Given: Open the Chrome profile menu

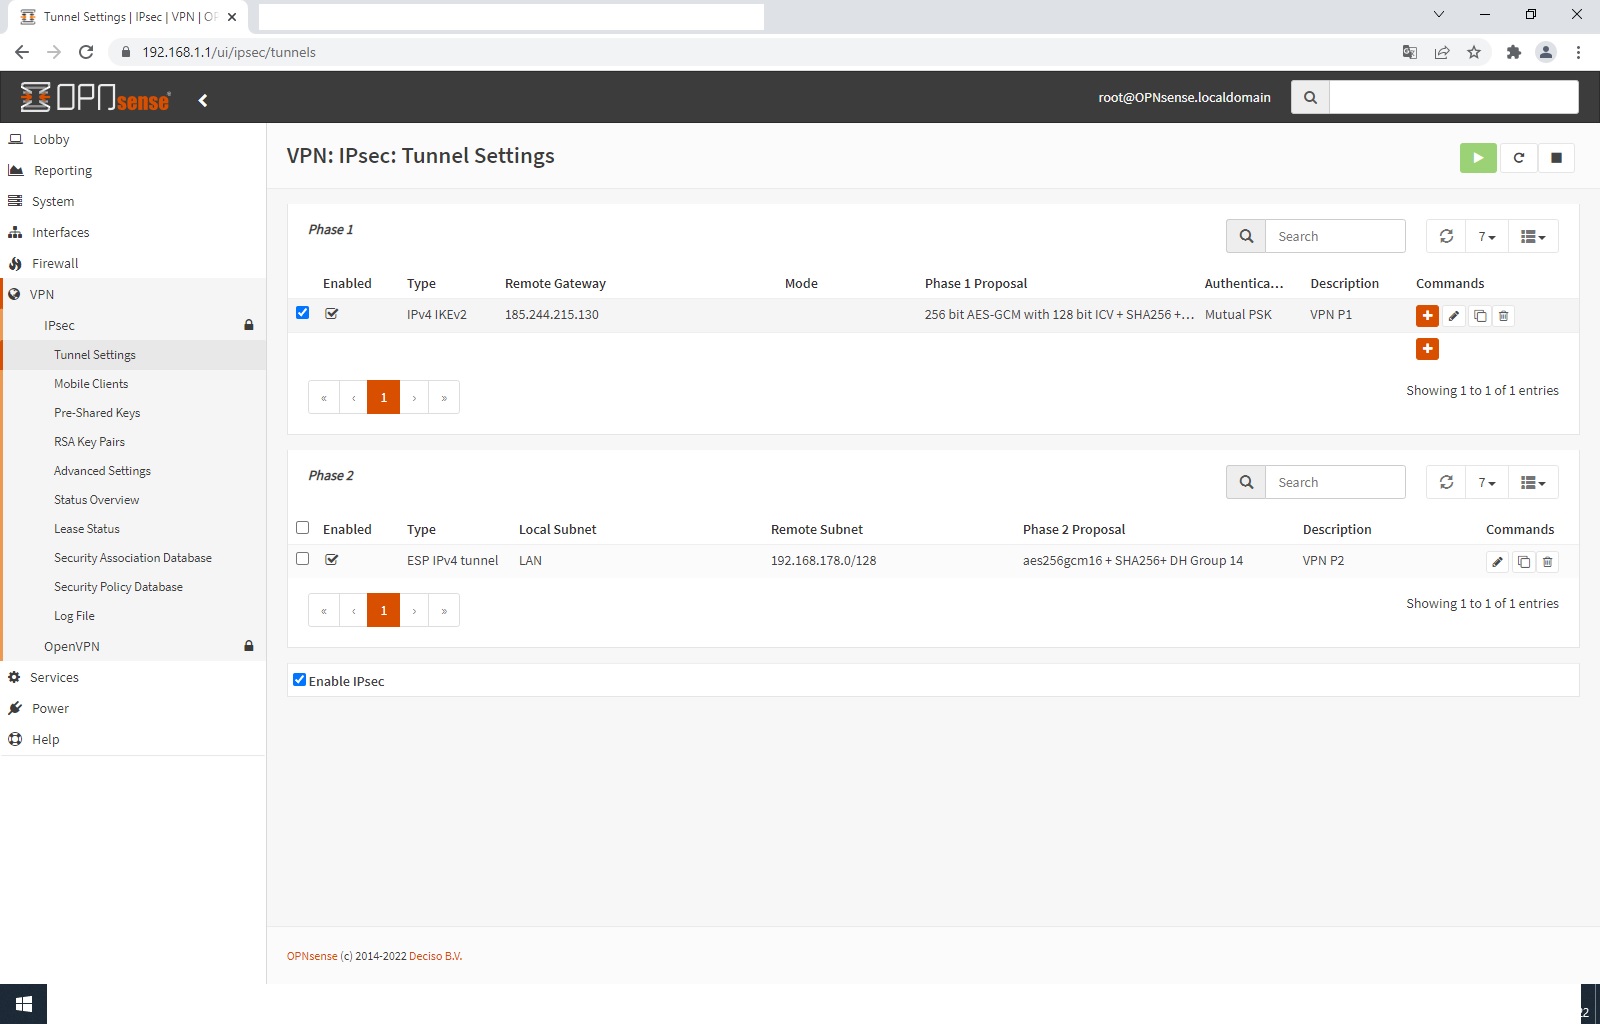Looking at the screenshot, I should coord(1546,52).
